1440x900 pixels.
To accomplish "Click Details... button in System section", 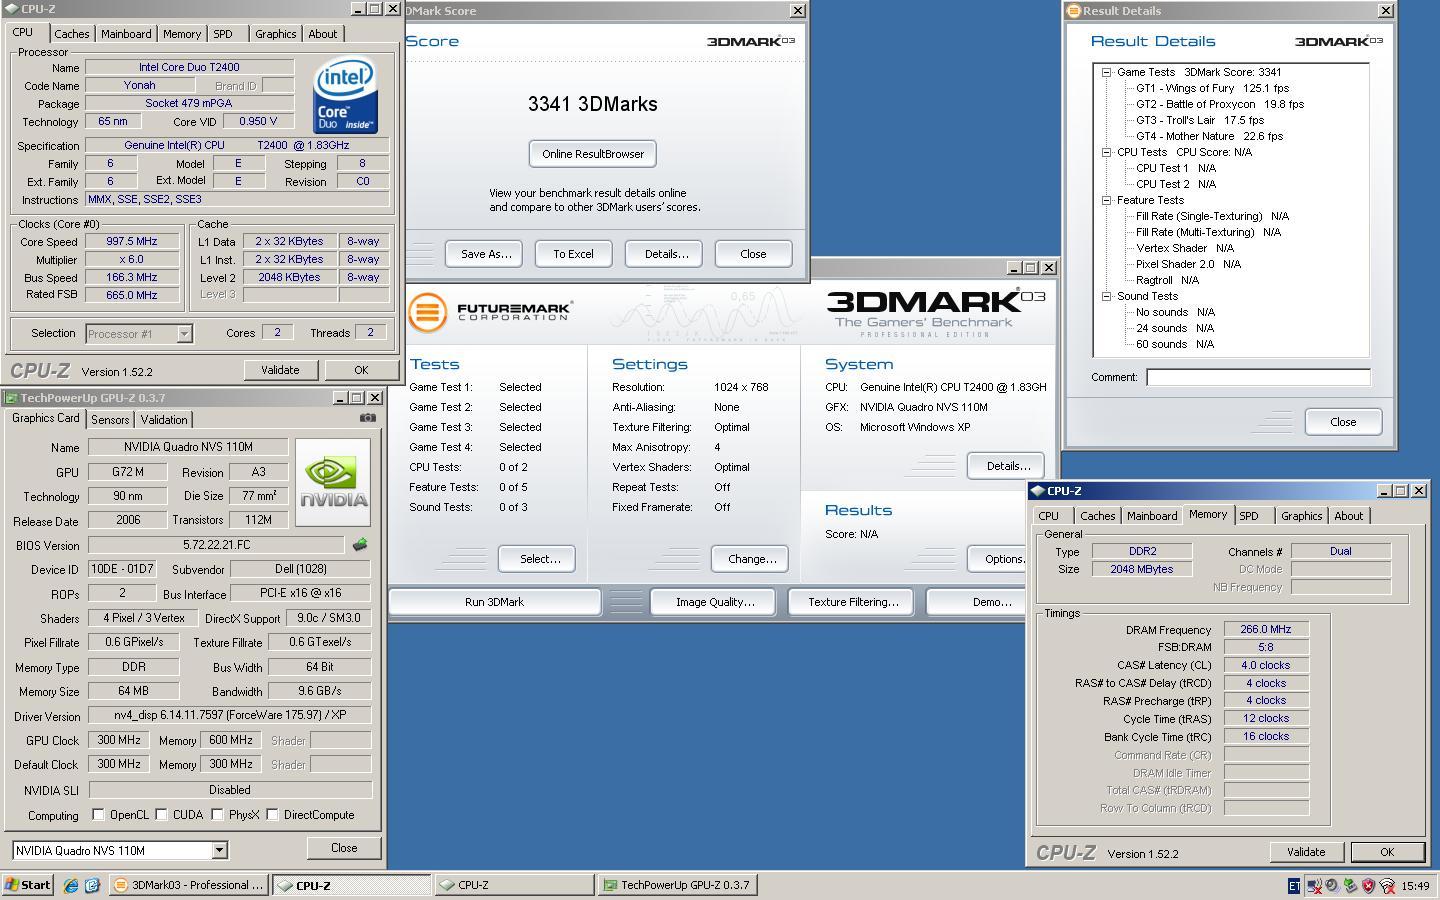I will pos(1008,466).
